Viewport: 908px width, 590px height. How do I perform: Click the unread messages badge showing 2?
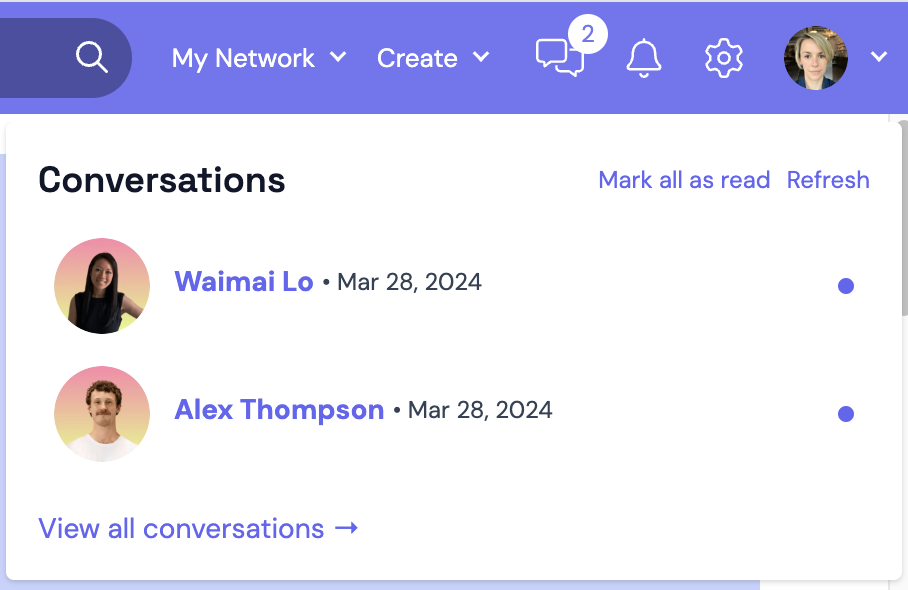[x=587, y=36]
